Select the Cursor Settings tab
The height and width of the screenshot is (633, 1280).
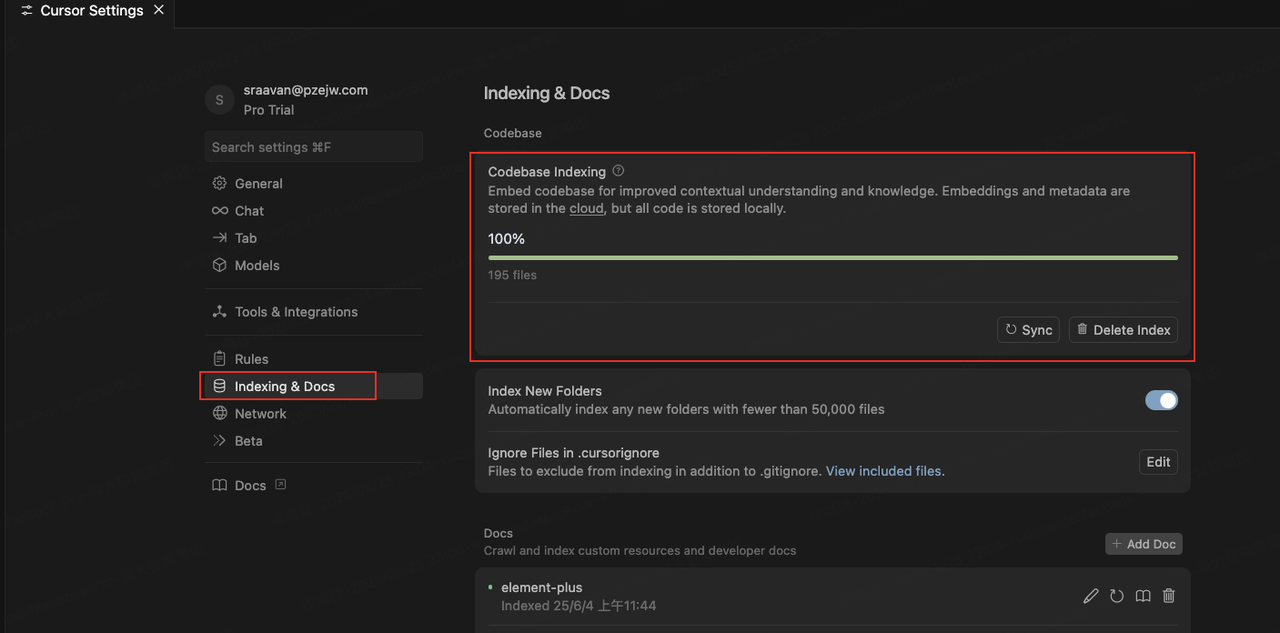[x=91, y=11]
